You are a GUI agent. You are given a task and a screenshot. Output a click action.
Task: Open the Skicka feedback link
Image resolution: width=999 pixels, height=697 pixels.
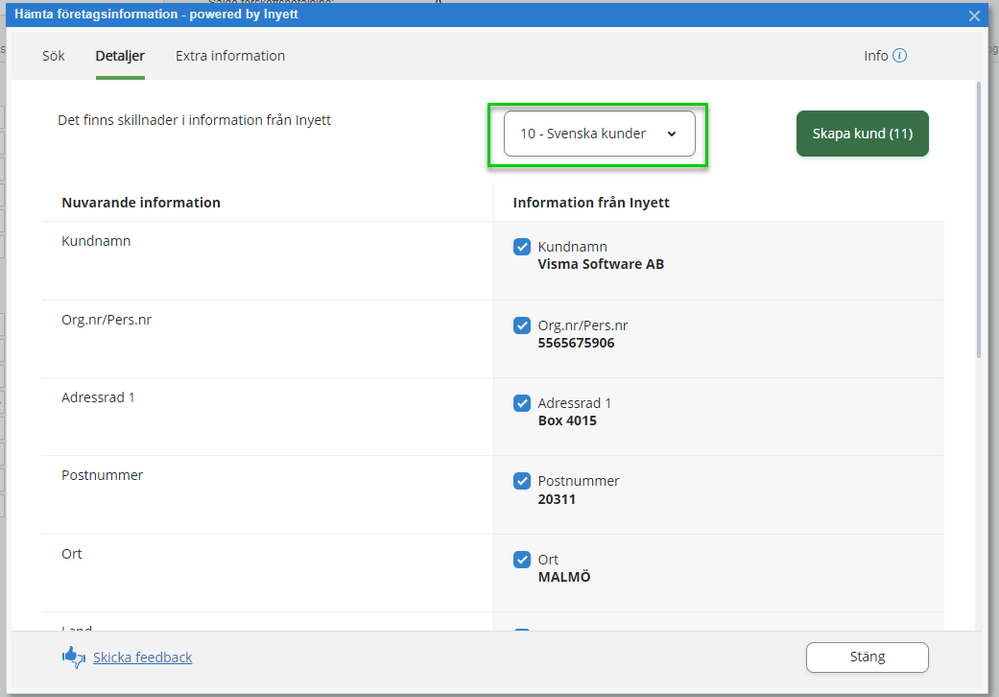142,657
